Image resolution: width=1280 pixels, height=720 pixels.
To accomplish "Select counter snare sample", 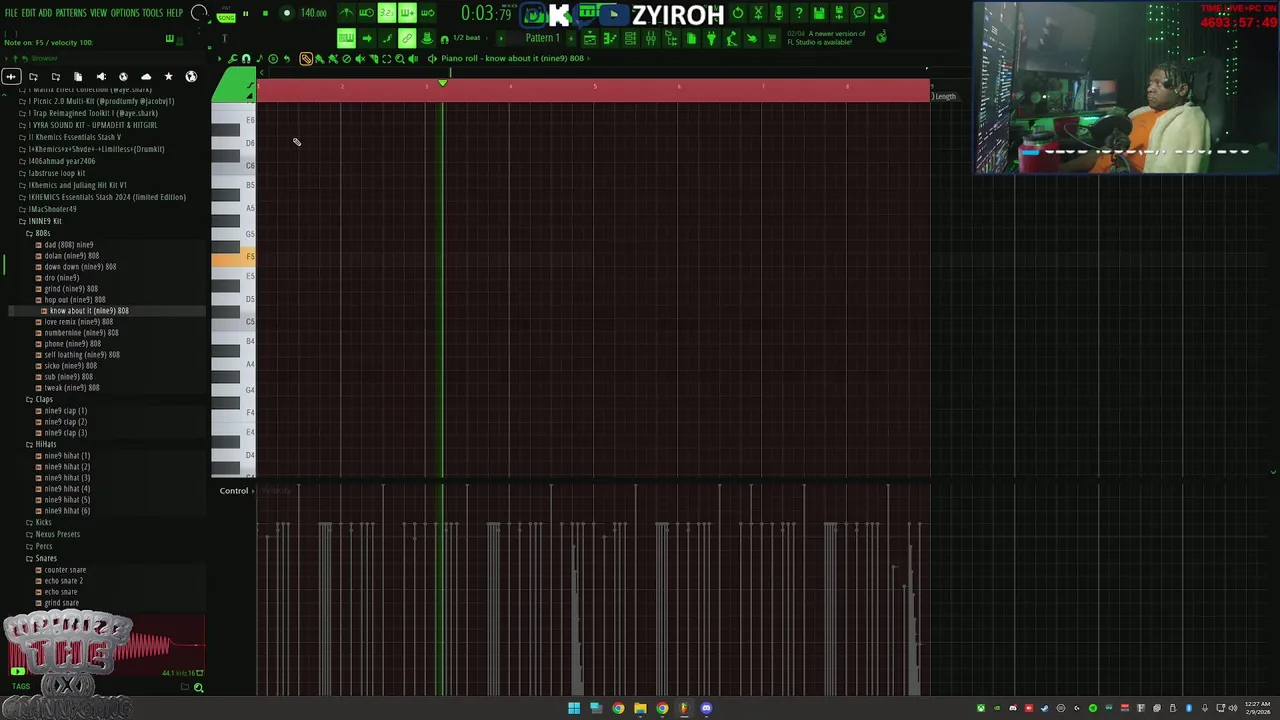I will click(64, 570).
